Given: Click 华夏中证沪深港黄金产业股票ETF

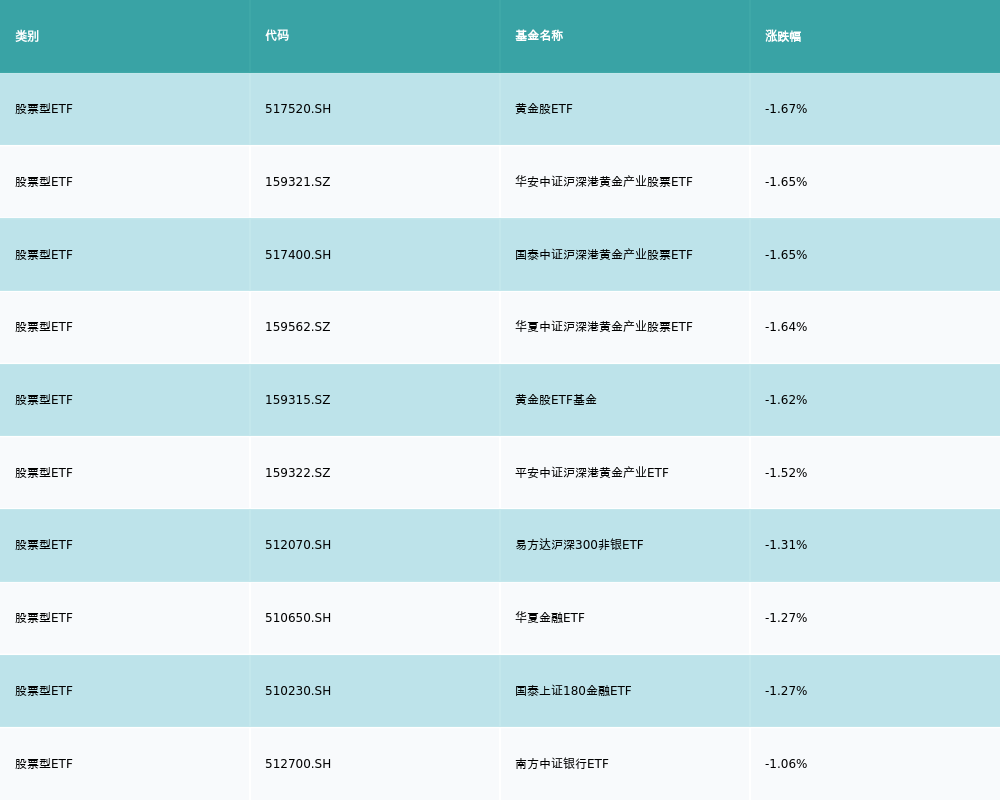Looking at the screenshot, I should click(x=604, y=327).
